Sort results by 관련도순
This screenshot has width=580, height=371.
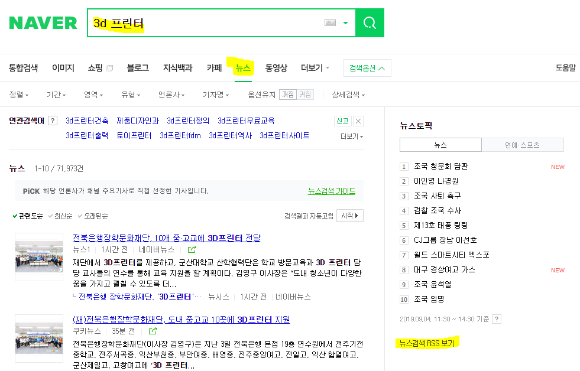(x=28, y=216)
